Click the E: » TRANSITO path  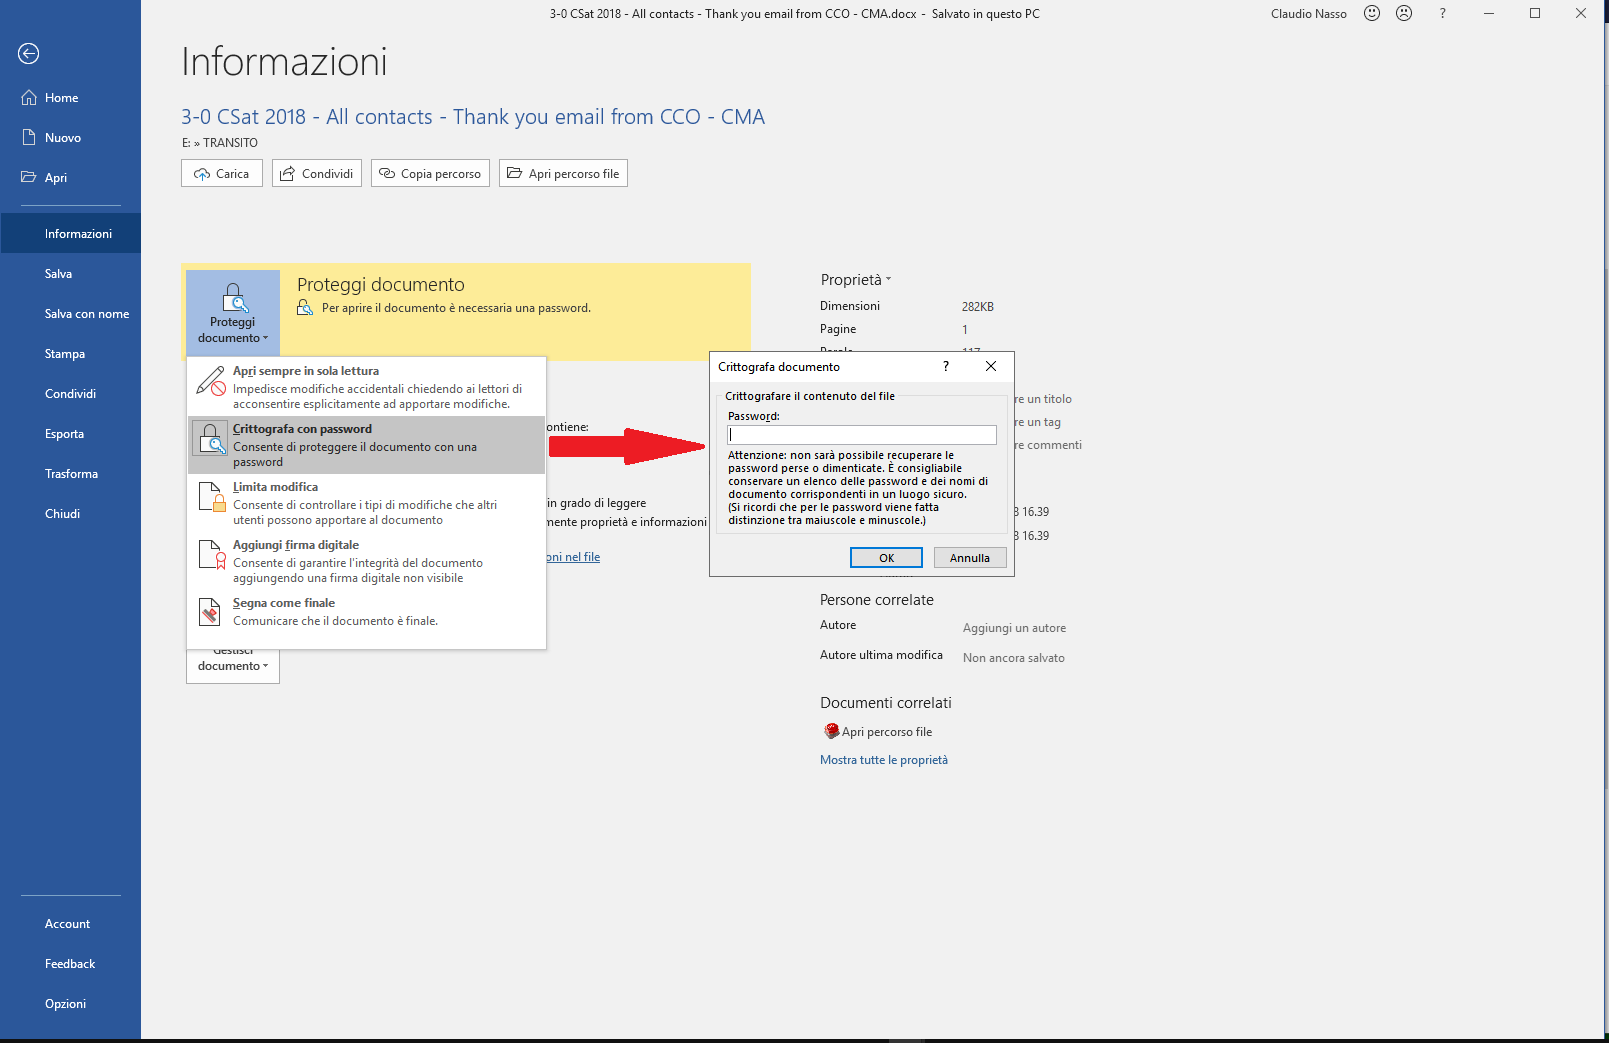click(x=220, y=143)
